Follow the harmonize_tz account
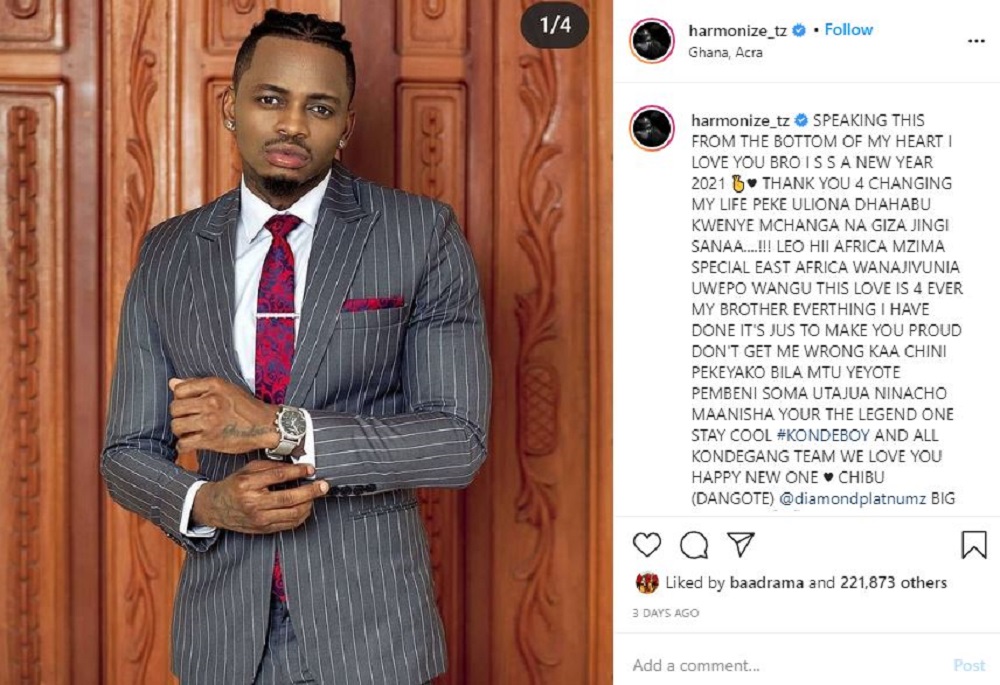This screenshot has height=685, width=1000. tap(848, 29)
